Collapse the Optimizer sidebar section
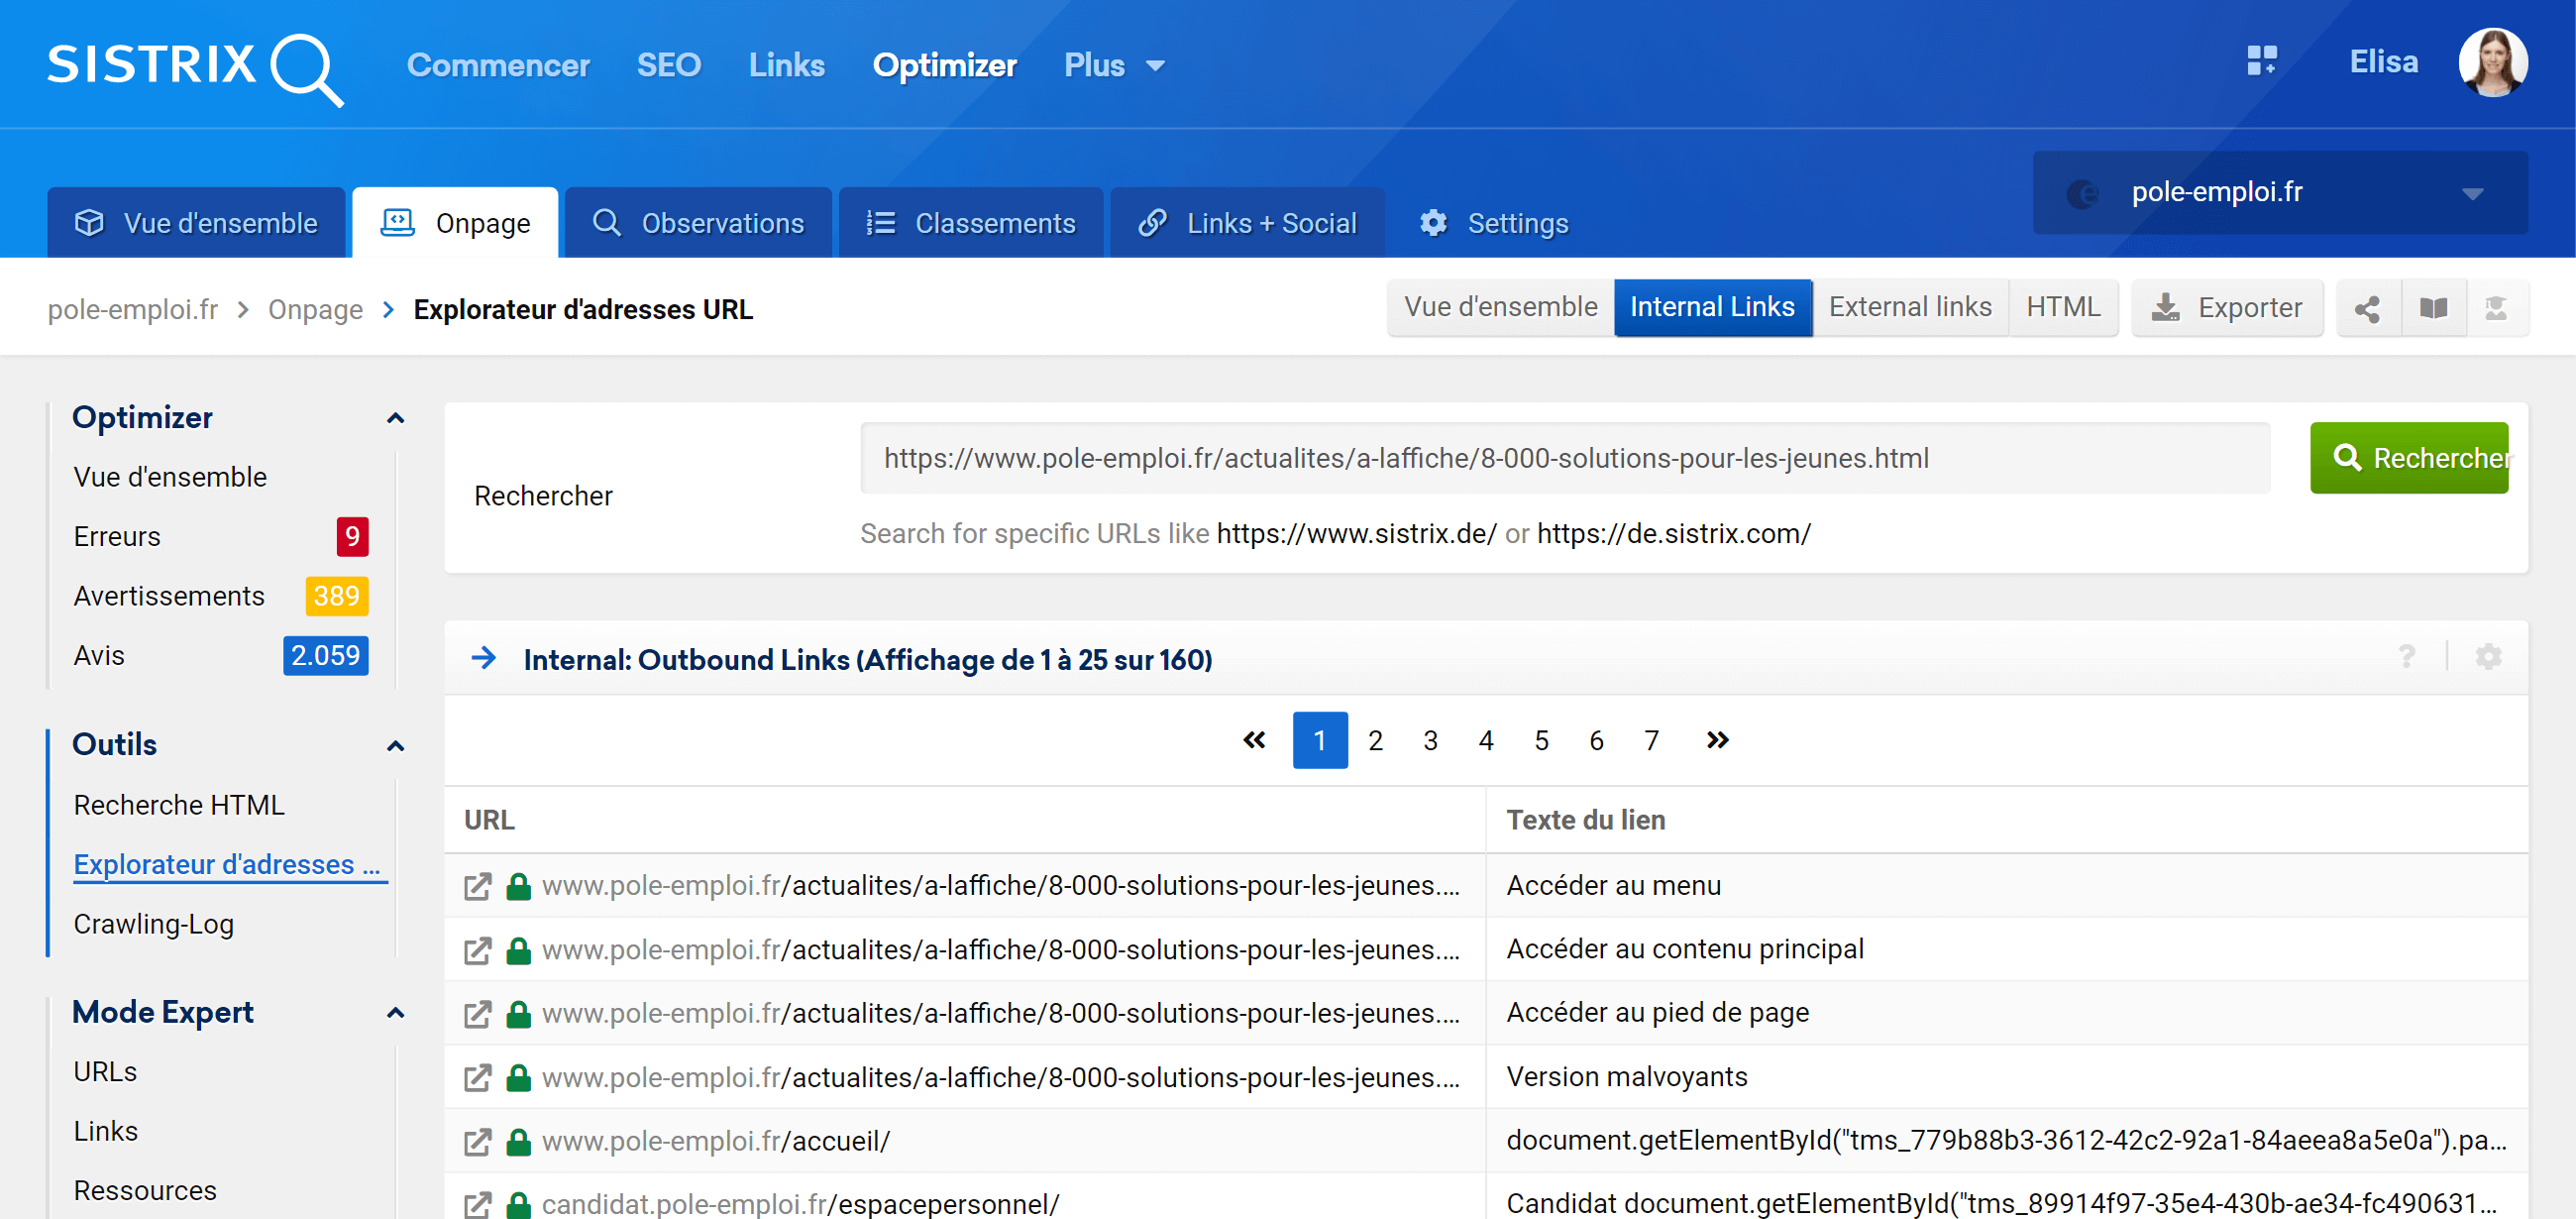Viewport: 2576px width, 1219px height. click(396, 418)
